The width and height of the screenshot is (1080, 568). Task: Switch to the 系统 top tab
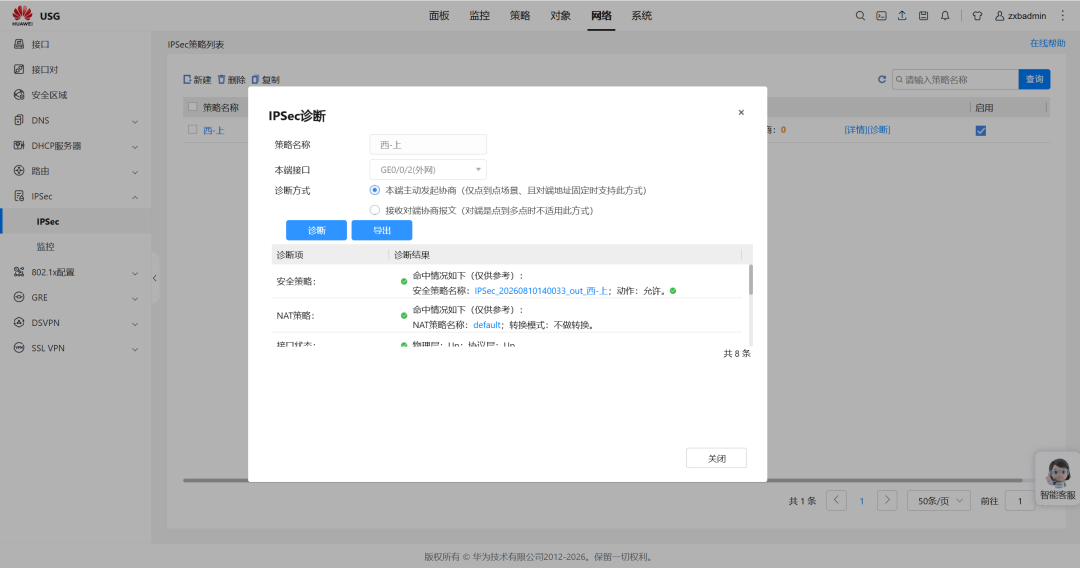(642, 16)
